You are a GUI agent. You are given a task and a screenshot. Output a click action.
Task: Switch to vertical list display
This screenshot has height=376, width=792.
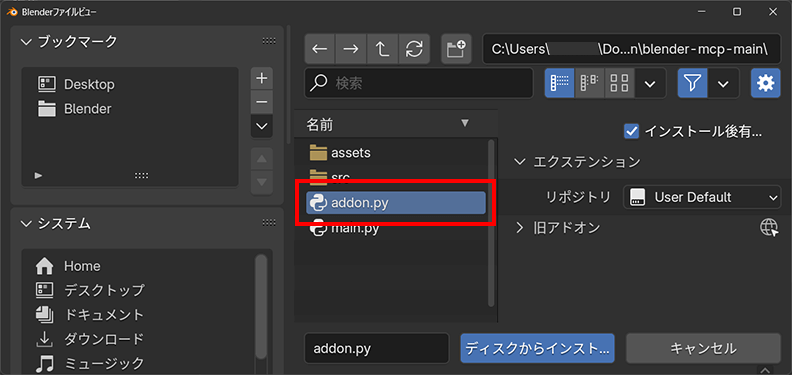pyautogui.click(x=559, y=83)
